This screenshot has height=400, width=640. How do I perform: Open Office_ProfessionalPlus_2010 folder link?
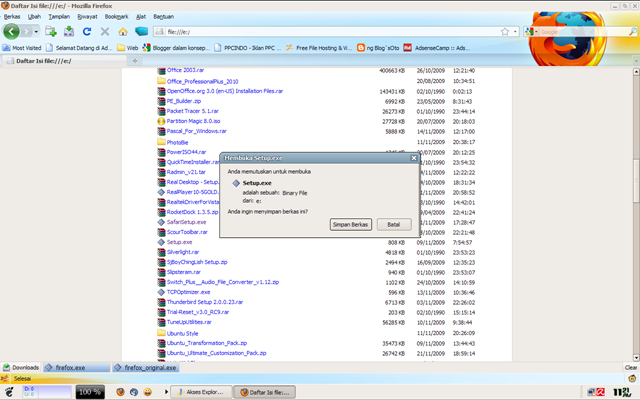(202, 81)
